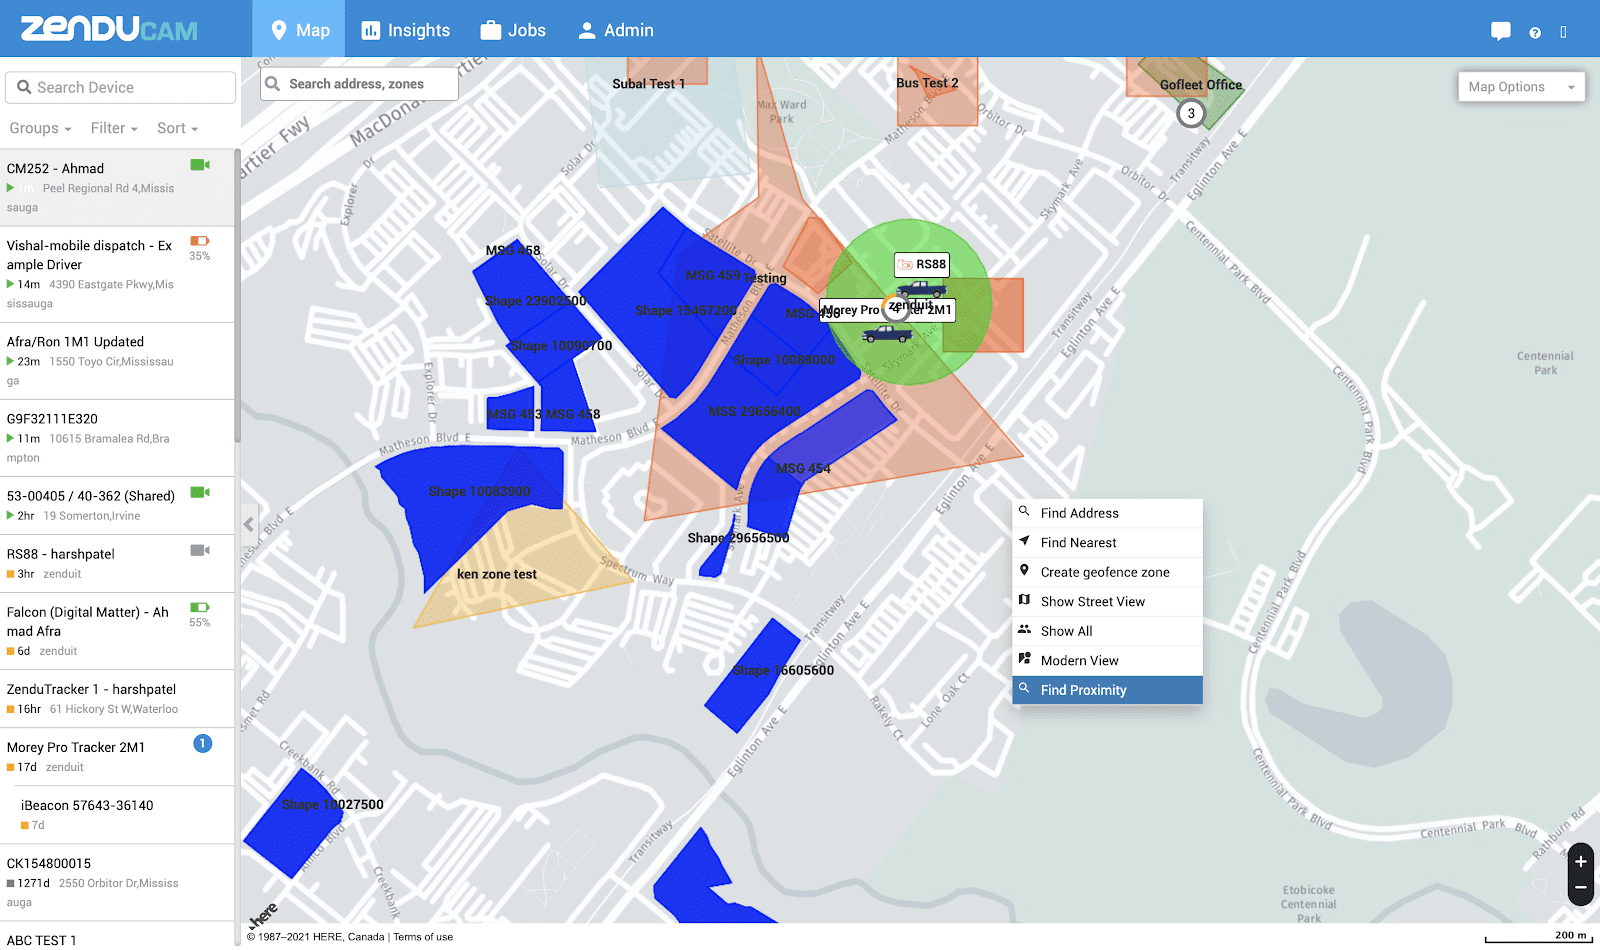
Task: Click battery icon for Vishal-mobile dispatch
Action: (200, 241)
